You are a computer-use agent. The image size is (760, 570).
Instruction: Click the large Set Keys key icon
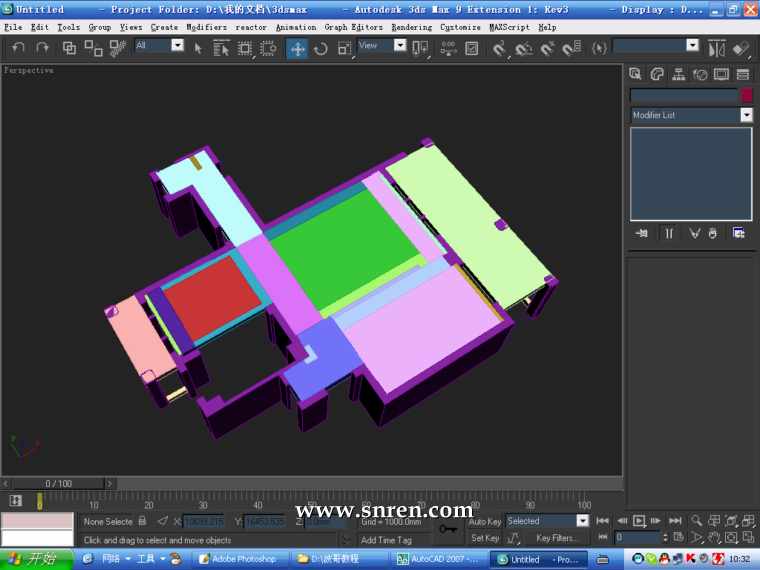pos(447,529)
